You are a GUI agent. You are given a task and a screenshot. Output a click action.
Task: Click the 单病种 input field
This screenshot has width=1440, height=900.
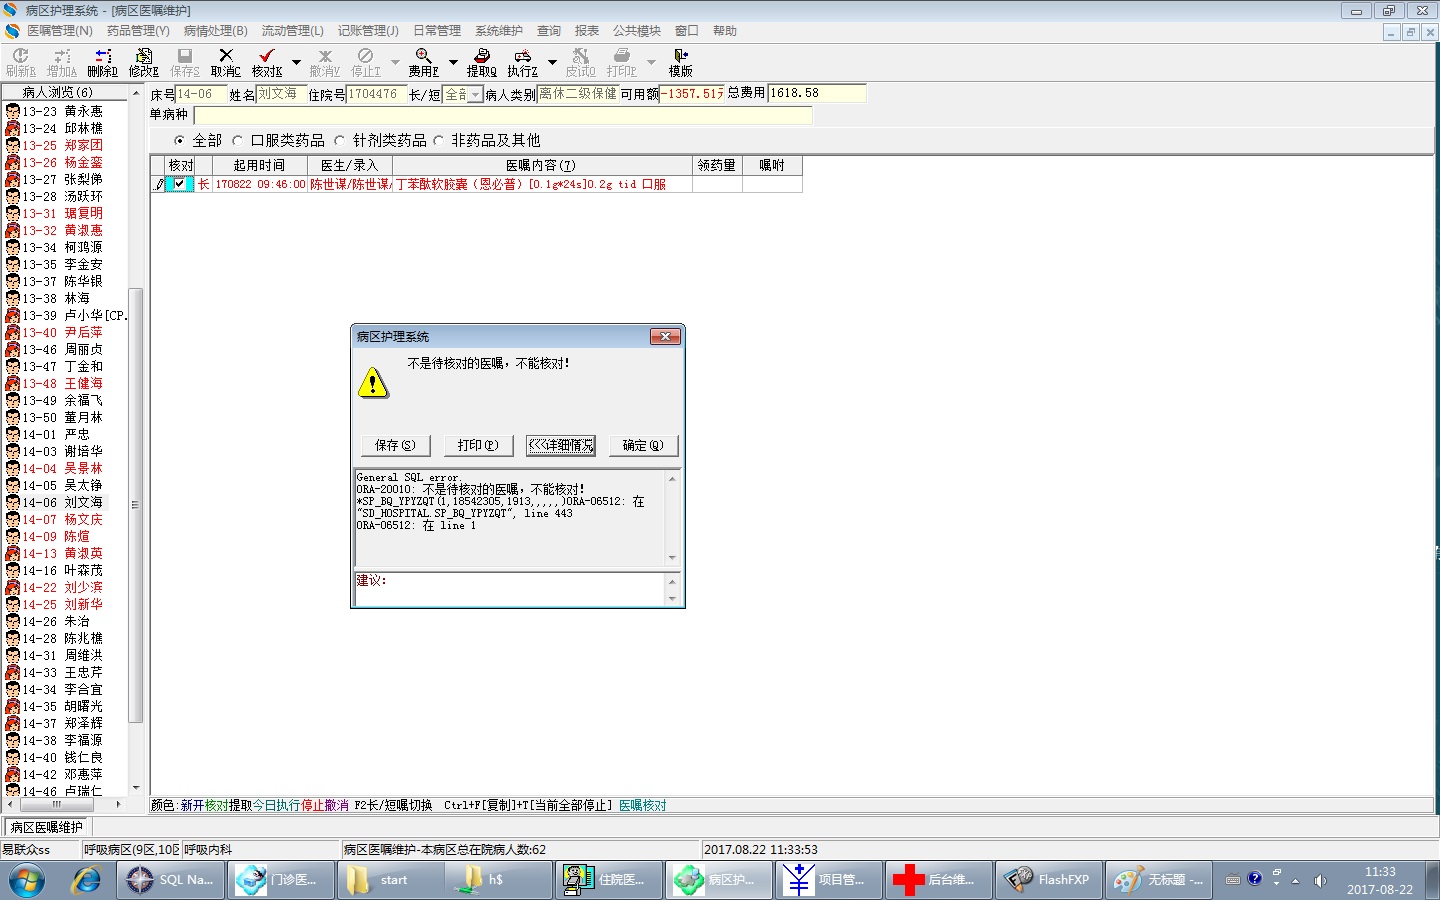click(502, 115)
